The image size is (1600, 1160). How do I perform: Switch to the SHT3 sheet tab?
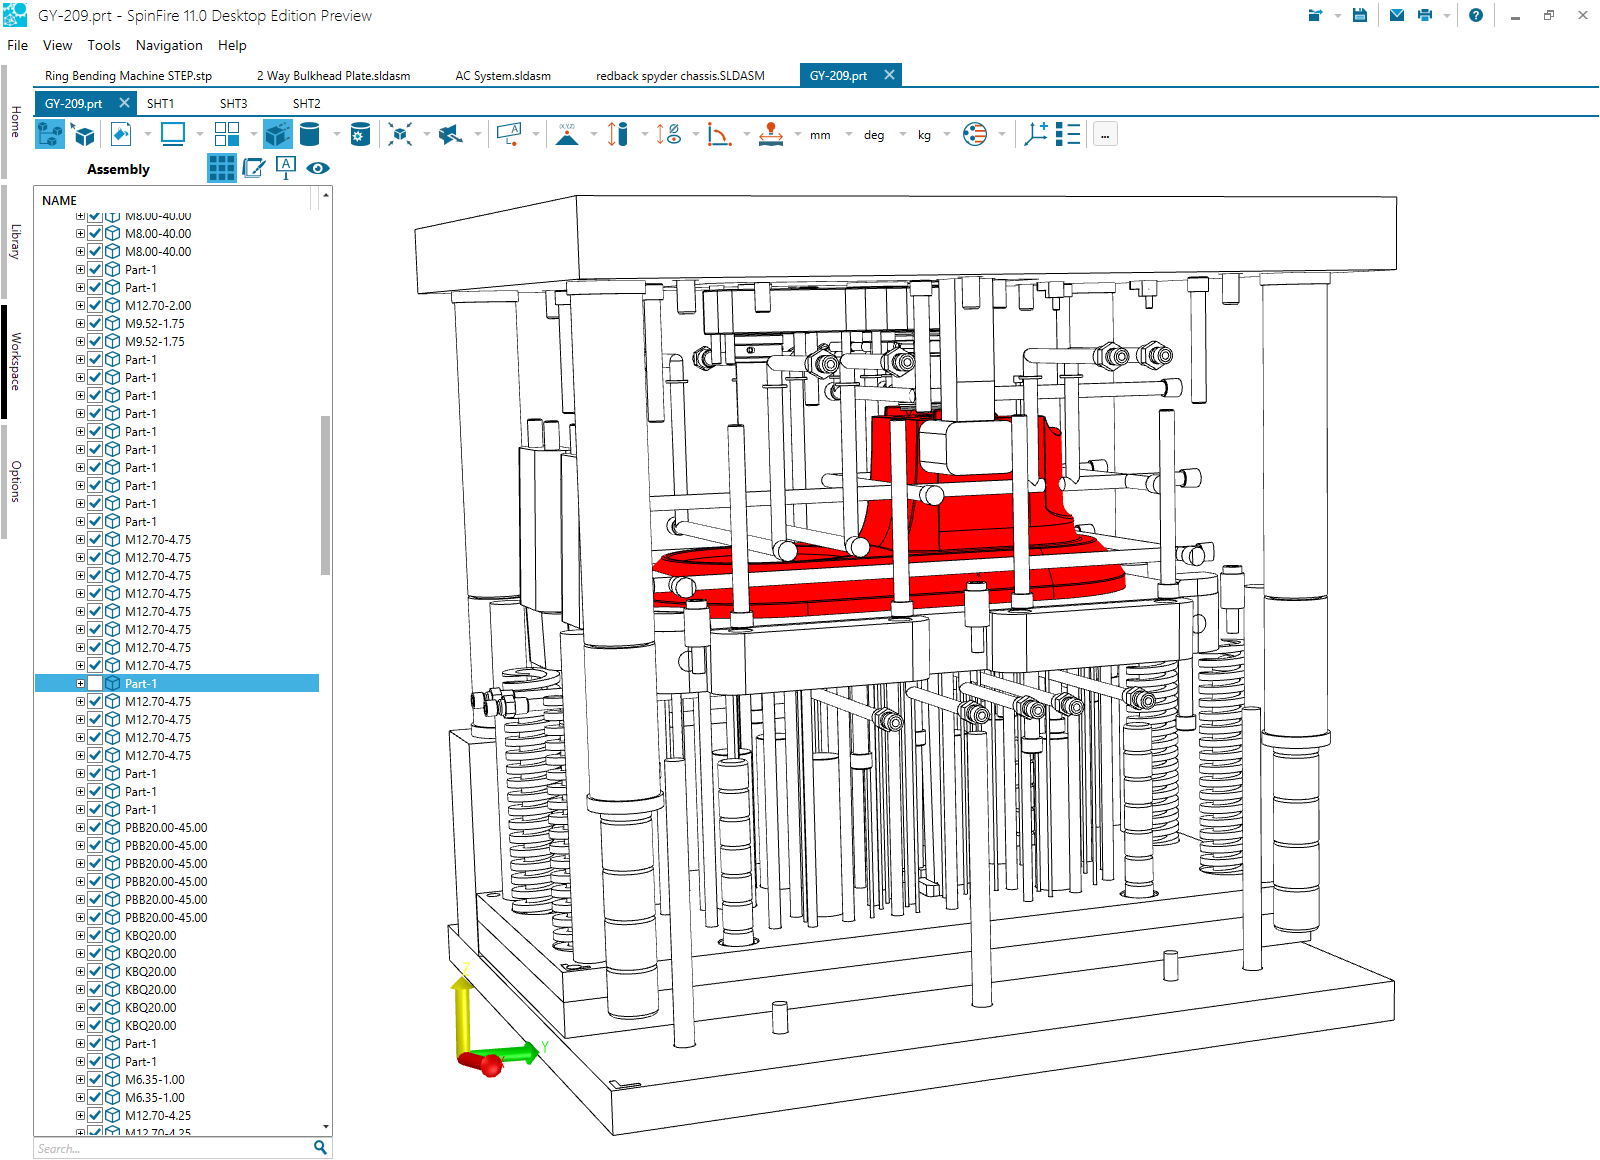(233, 103)
